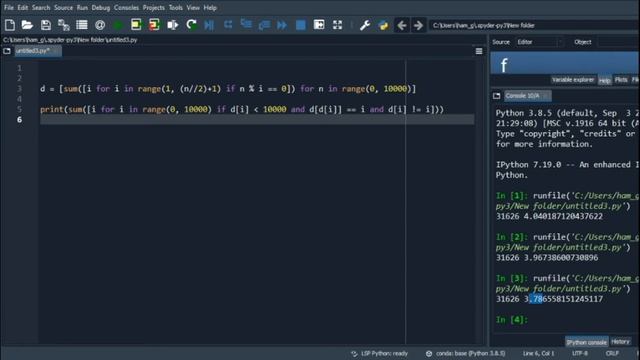The image size is (640, 360).
Task: Click debugger step return icon
Action: tap(264, 25)
